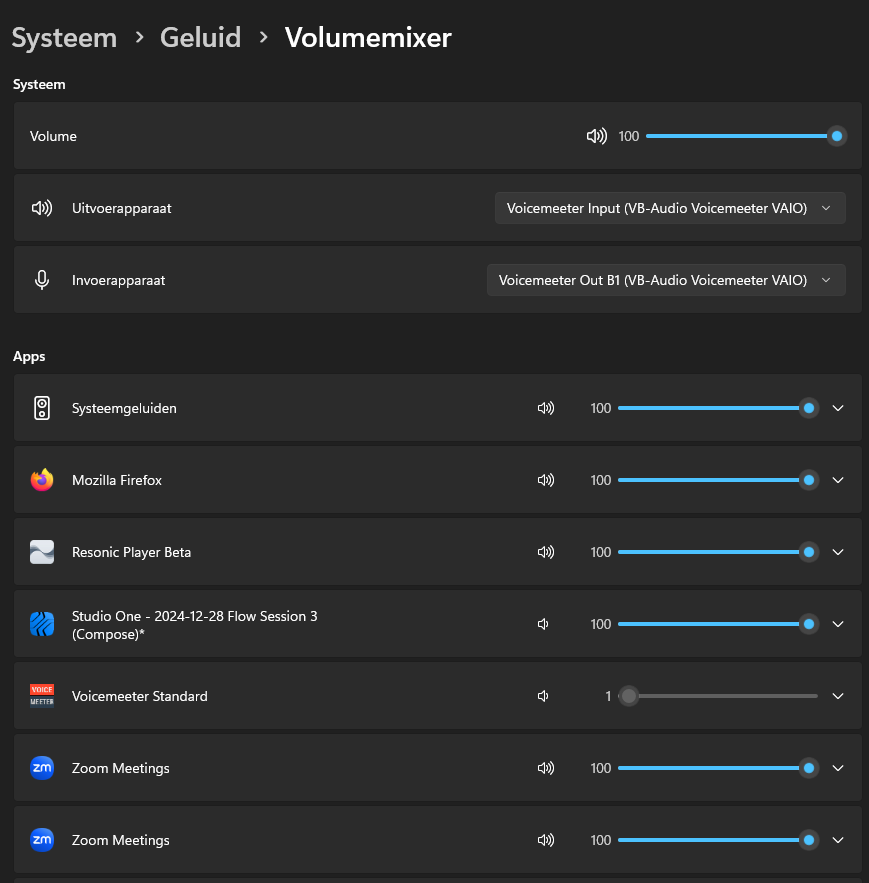Click the Volumemixer breadcrumb title
The image size is (869, 883).
point(368,38)
